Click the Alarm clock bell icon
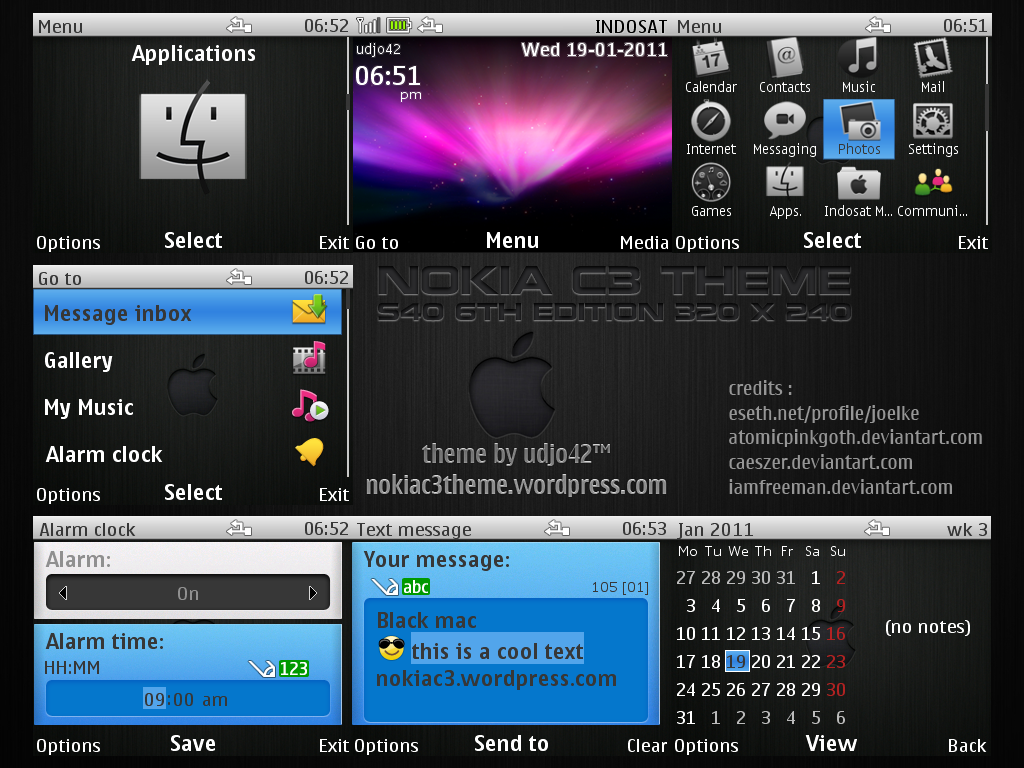This screenshot has width=1024, height=768. [x=310, y=452]
